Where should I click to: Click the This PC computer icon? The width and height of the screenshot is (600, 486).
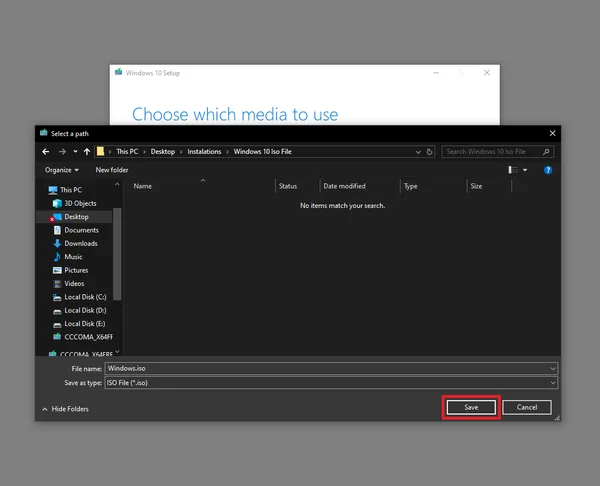52,190
